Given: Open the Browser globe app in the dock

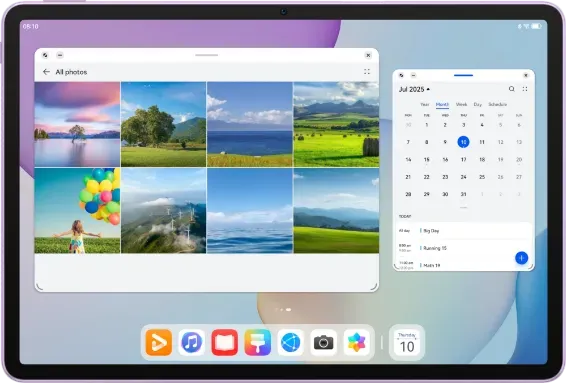Looking at the screenshot, I should coord(291,342).
